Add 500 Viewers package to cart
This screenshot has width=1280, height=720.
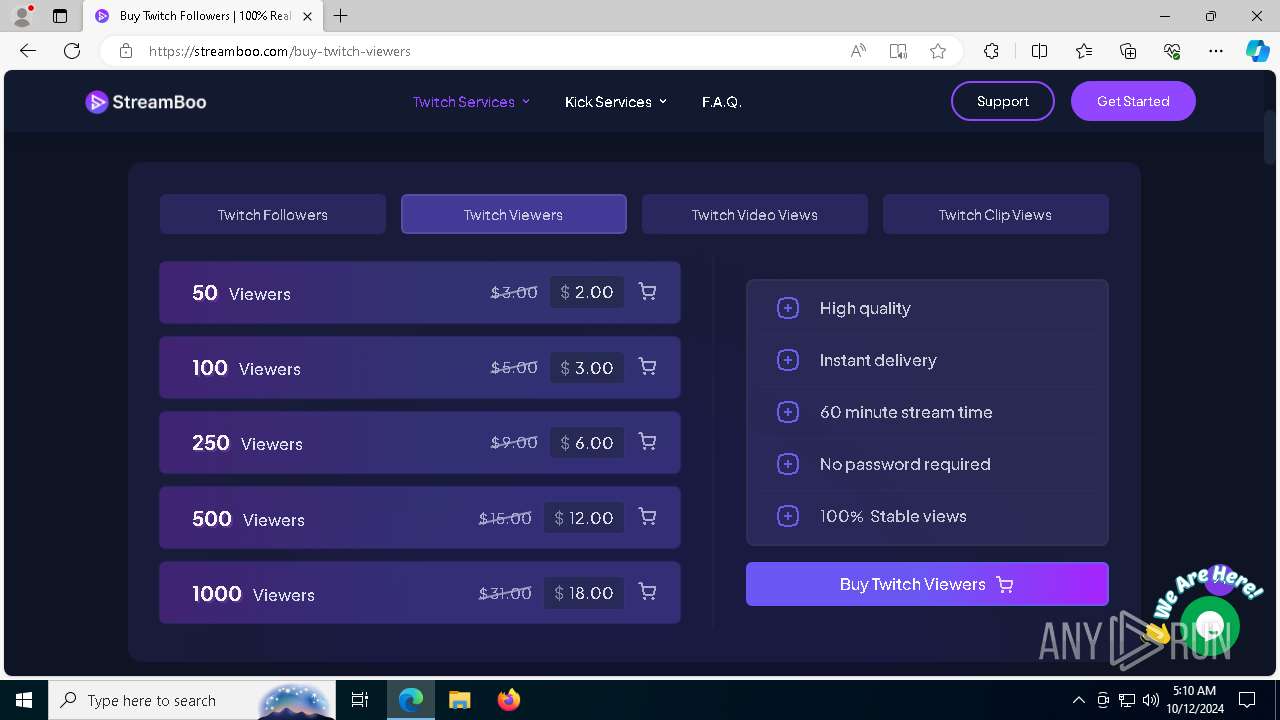click(647, 517)
